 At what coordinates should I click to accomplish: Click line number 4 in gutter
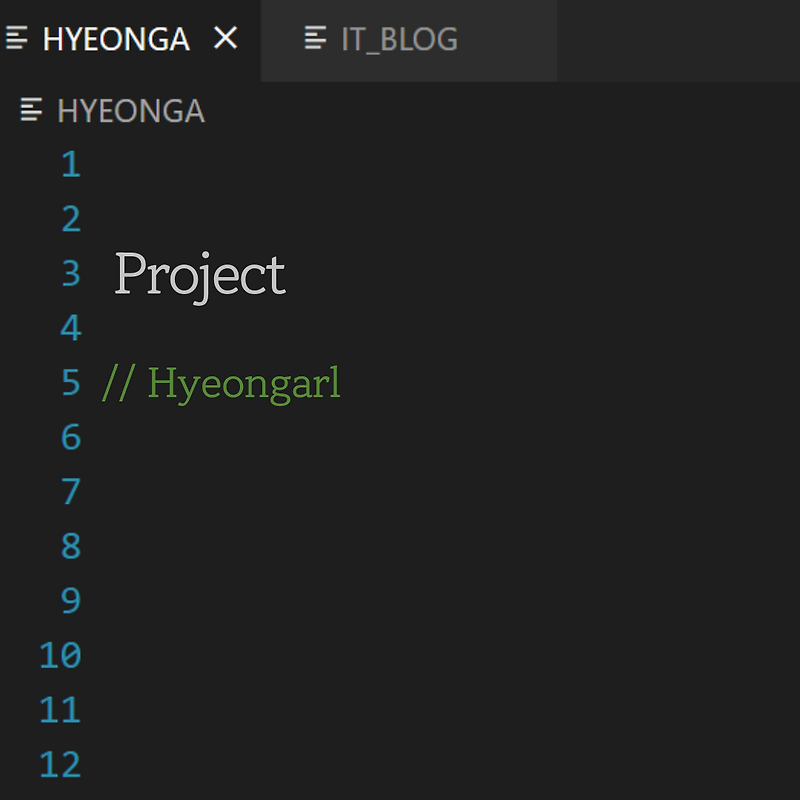71,328
